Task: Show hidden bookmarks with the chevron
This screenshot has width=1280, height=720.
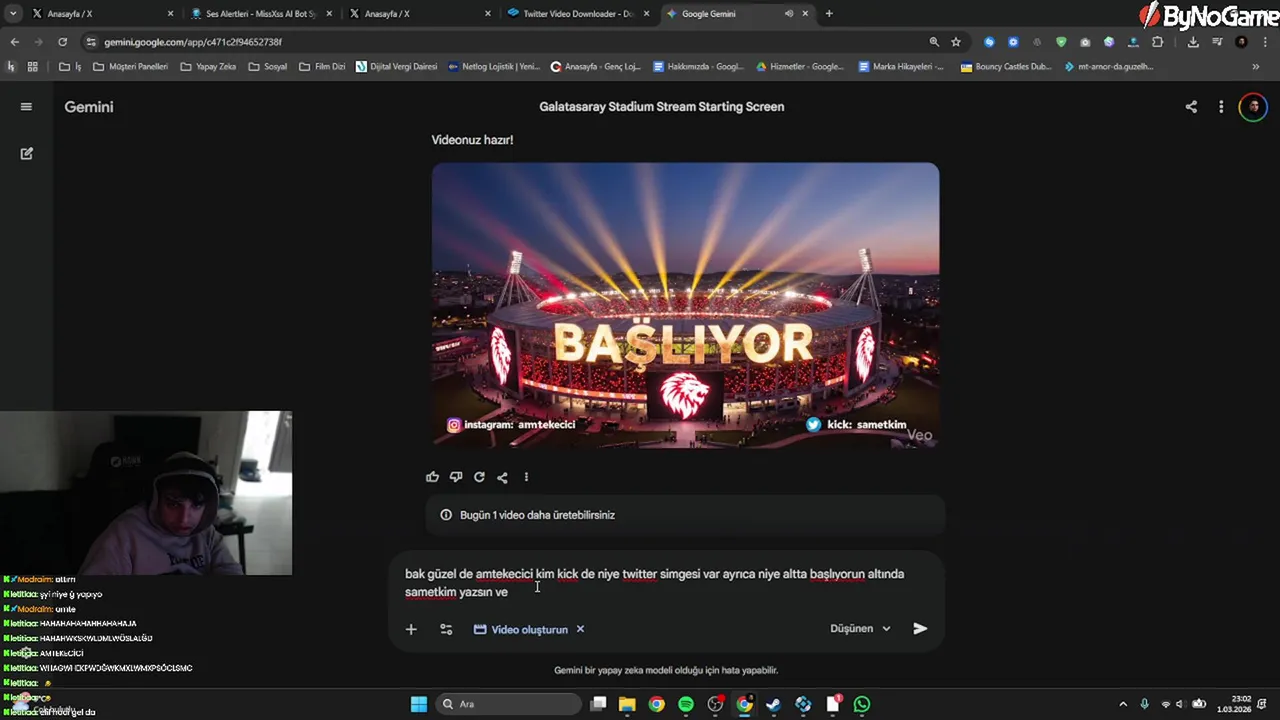Action: click(x=1256, y=67)
